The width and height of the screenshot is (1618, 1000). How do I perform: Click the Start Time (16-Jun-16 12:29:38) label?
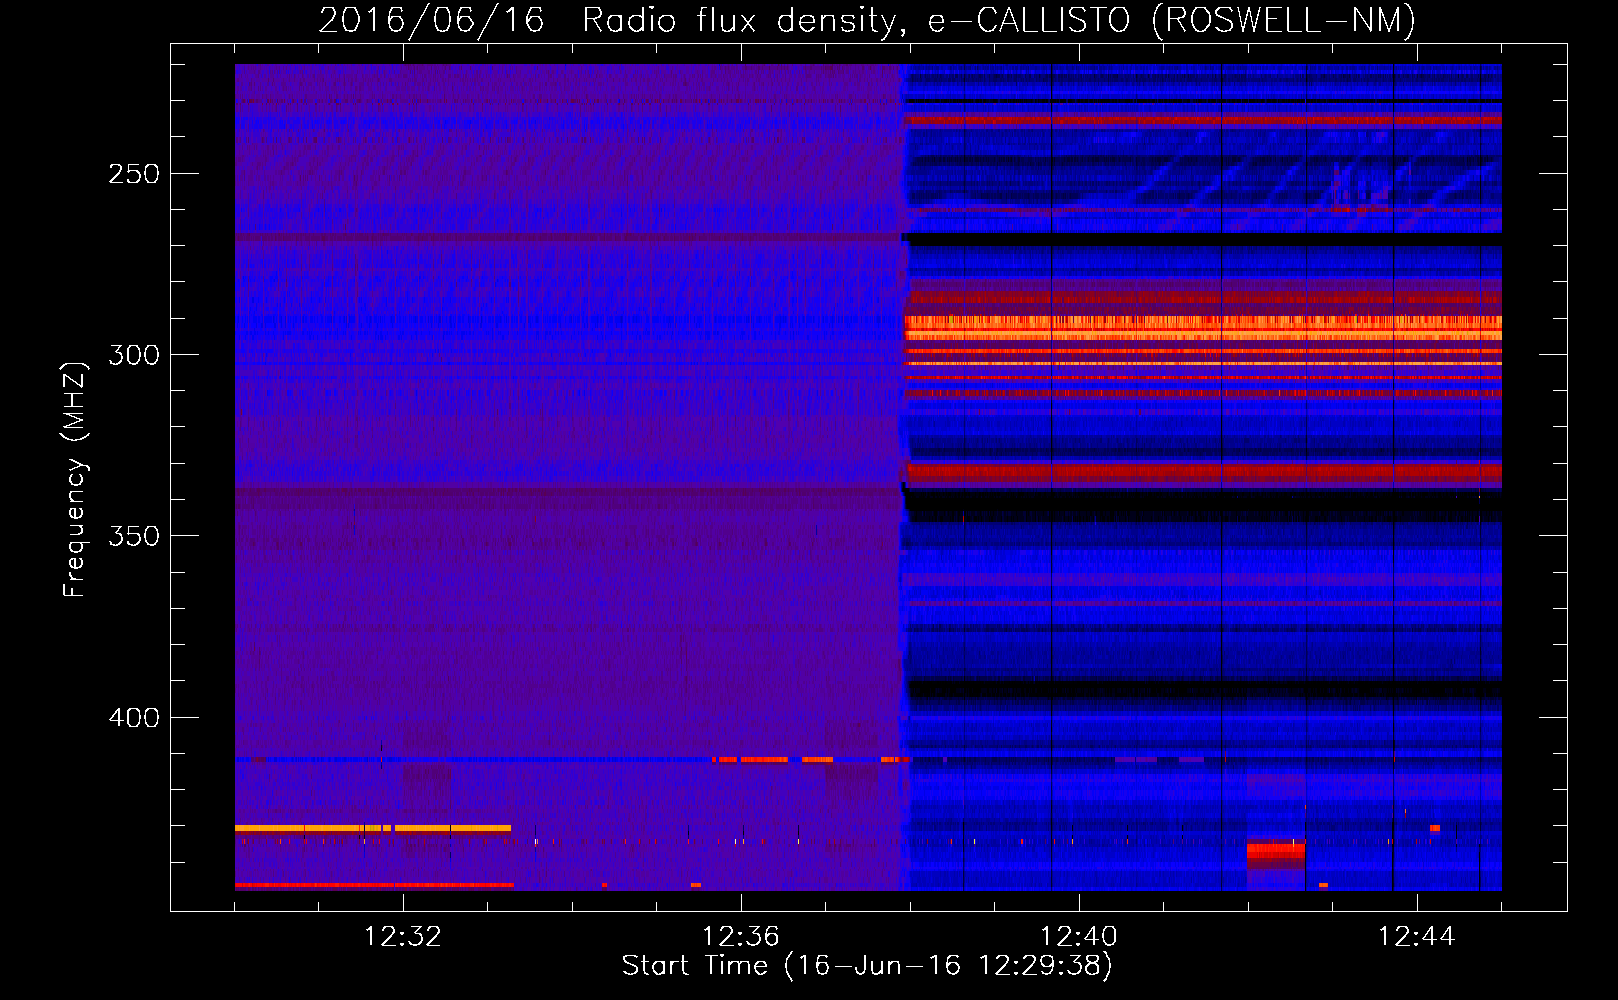[867, 966]
